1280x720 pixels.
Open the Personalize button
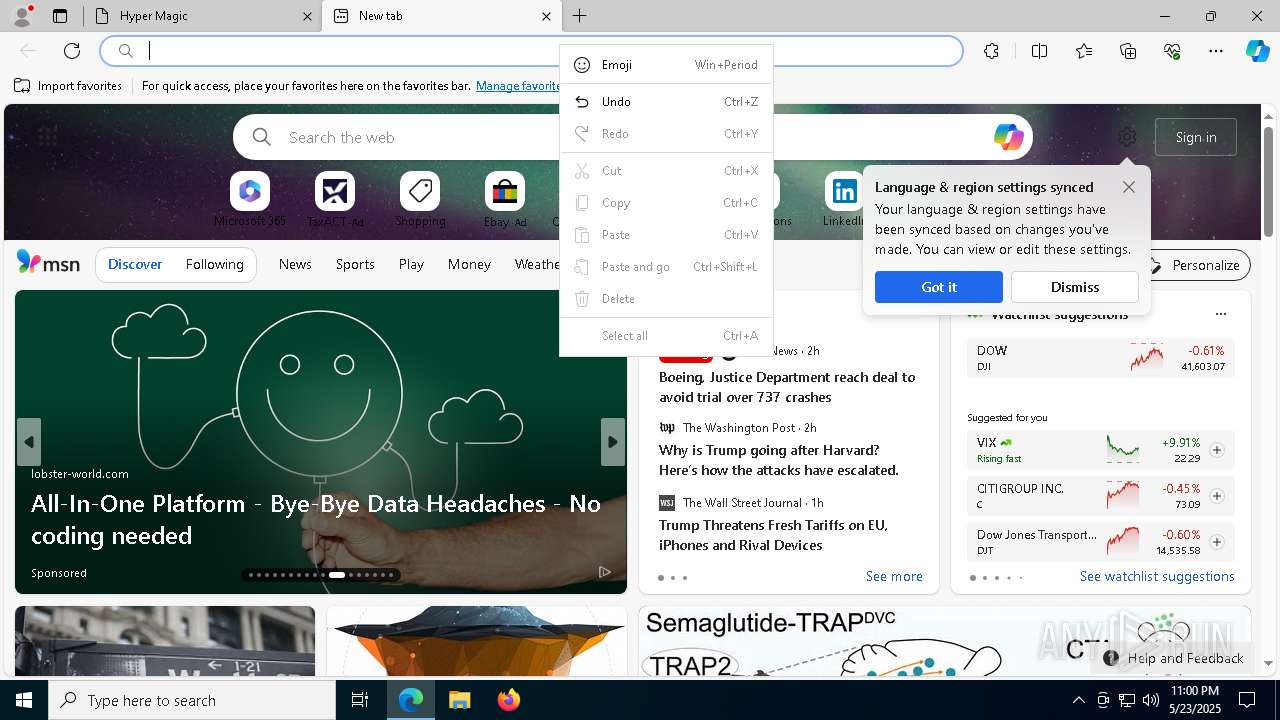1196,265
